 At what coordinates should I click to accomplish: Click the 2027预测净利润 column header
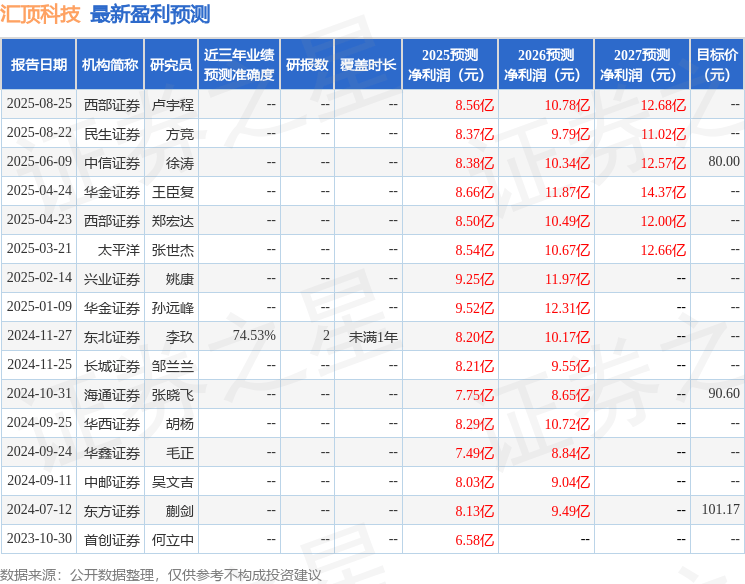641,64
